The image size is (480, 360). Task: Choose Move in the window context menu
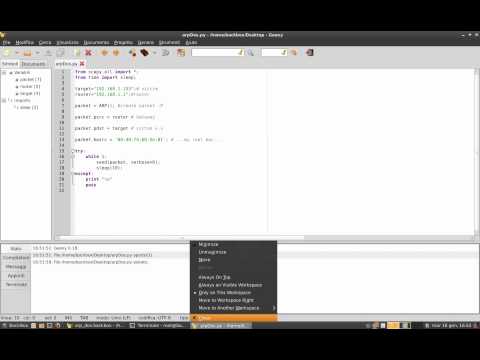click(x=233, y=260)
